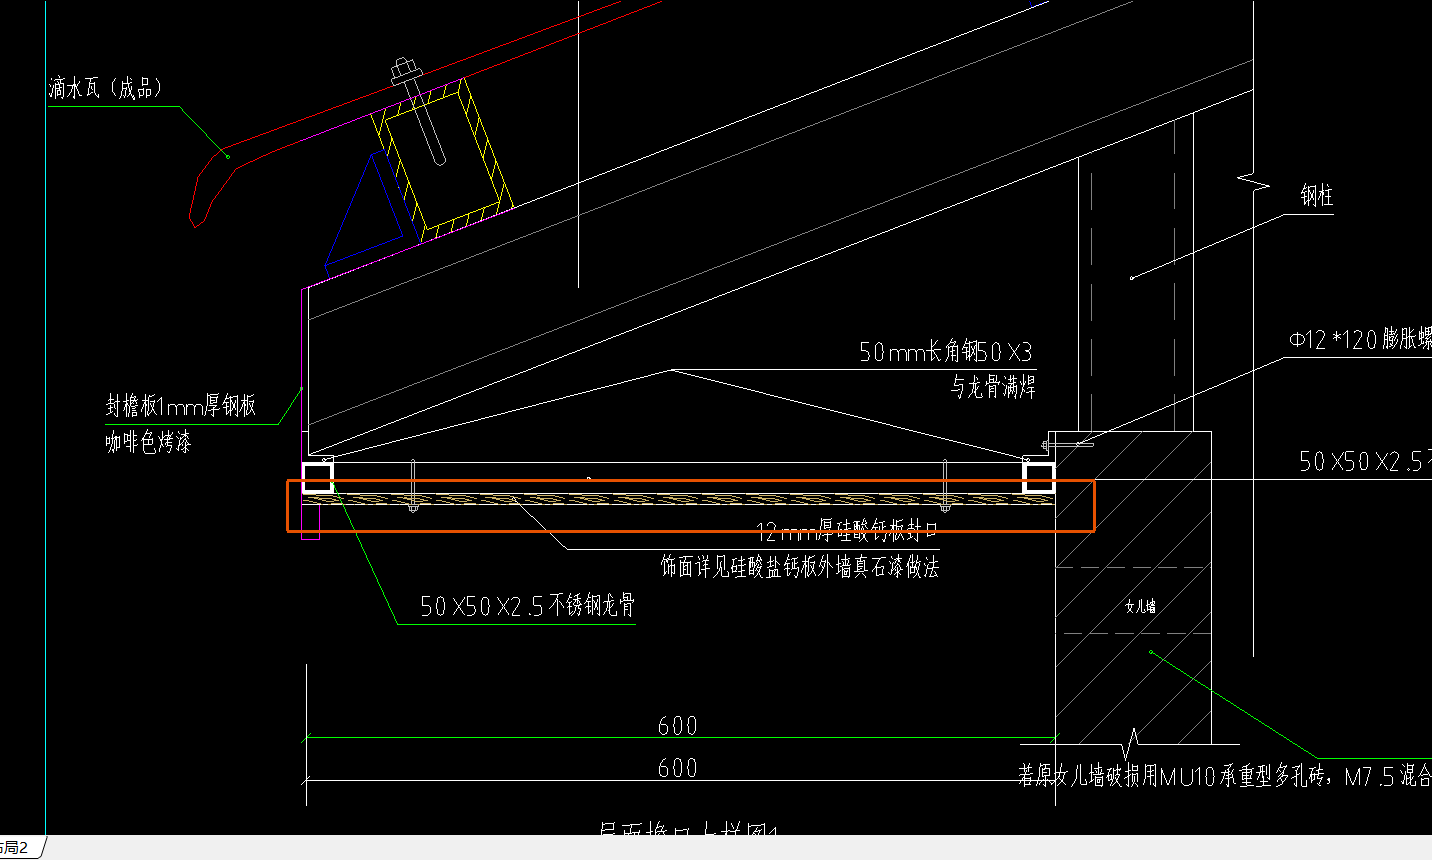The height and width of the screenshot is (860, 1432).
Task: Select the 饰面详见硅酸盐钙板外墙真石漆做法 text
Action: point(800,567)
